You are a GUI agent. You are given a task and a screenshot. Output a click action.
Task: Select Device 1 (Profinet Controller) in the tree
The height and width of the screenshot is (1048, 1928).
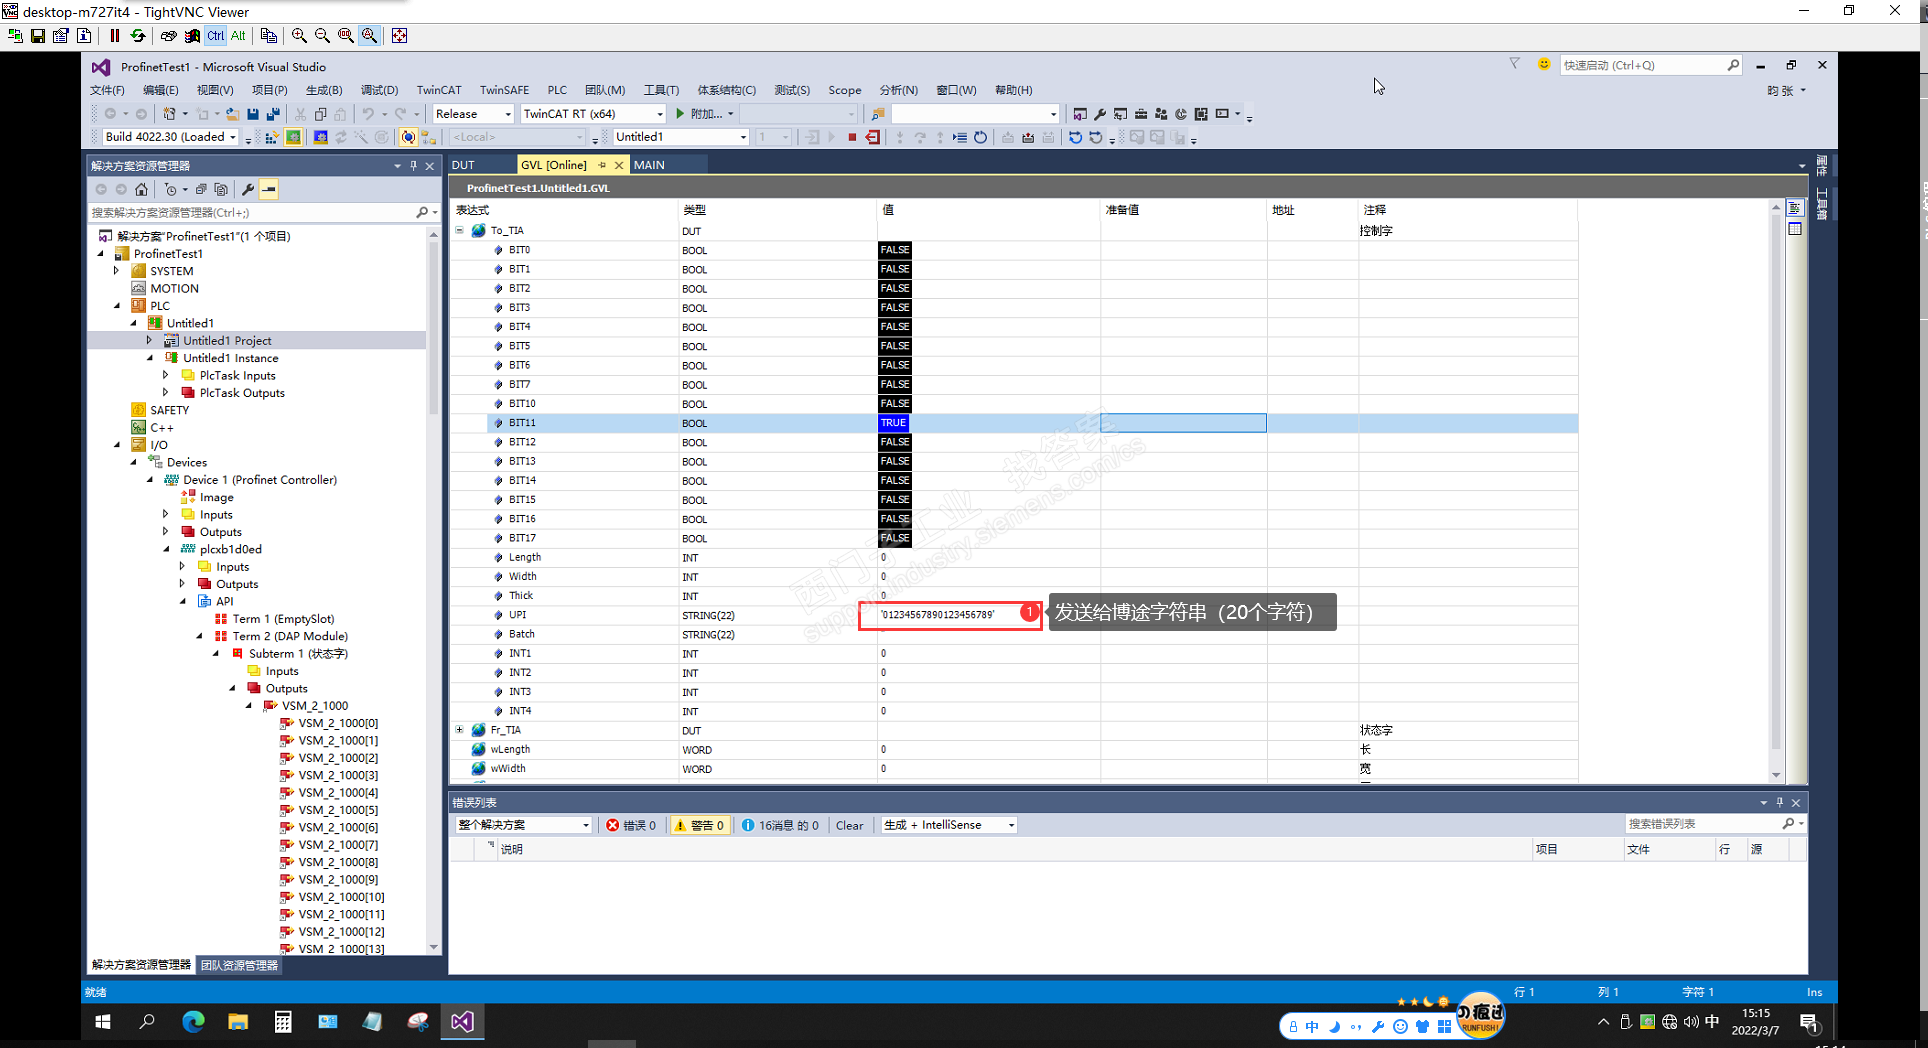260,480
